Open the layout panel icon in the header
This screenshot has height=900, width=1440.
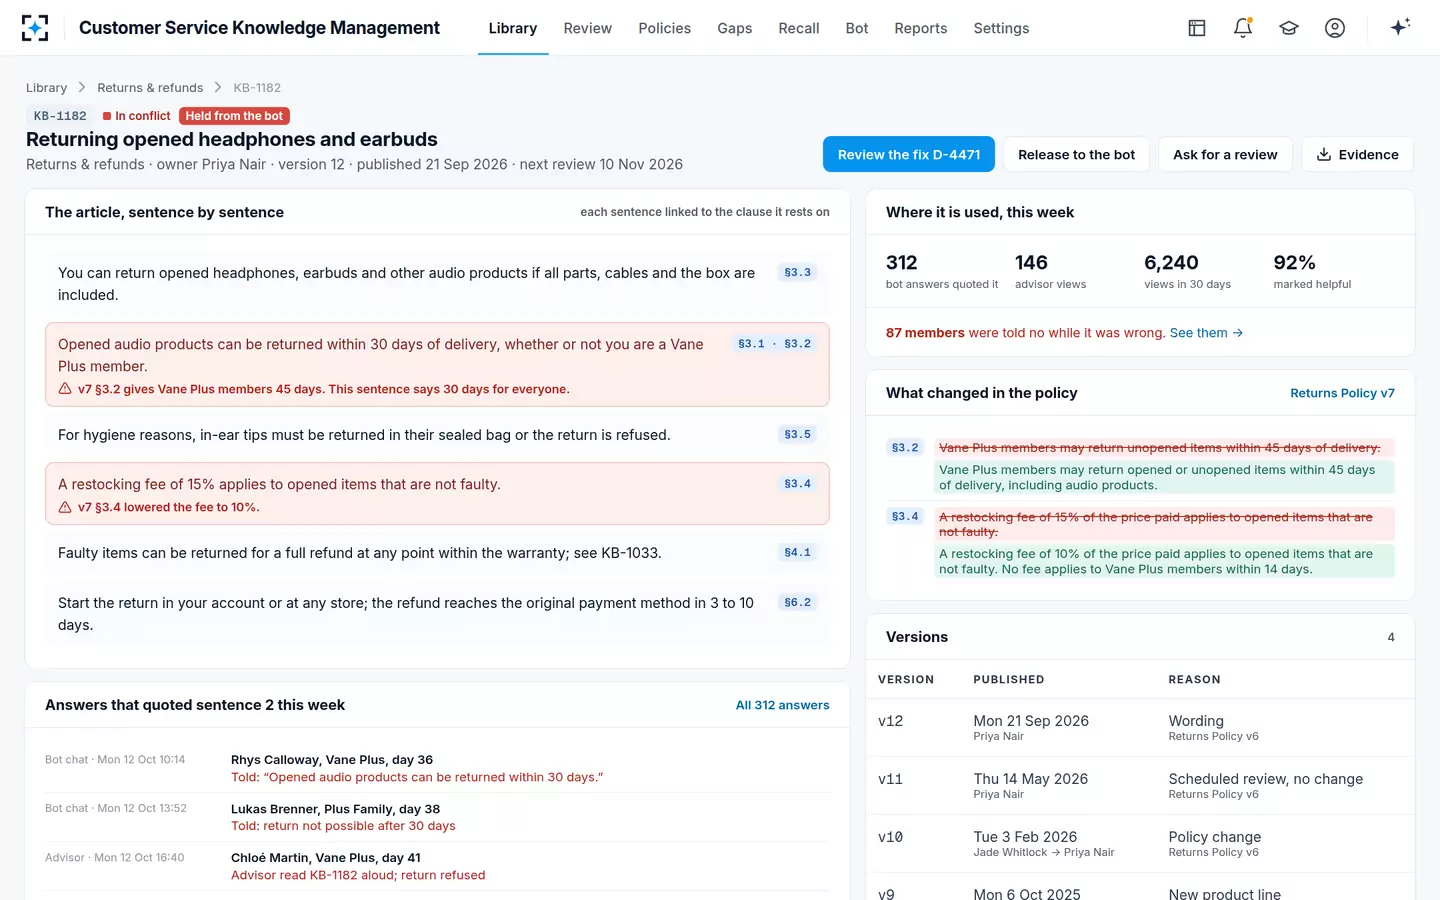(1197, 28)
